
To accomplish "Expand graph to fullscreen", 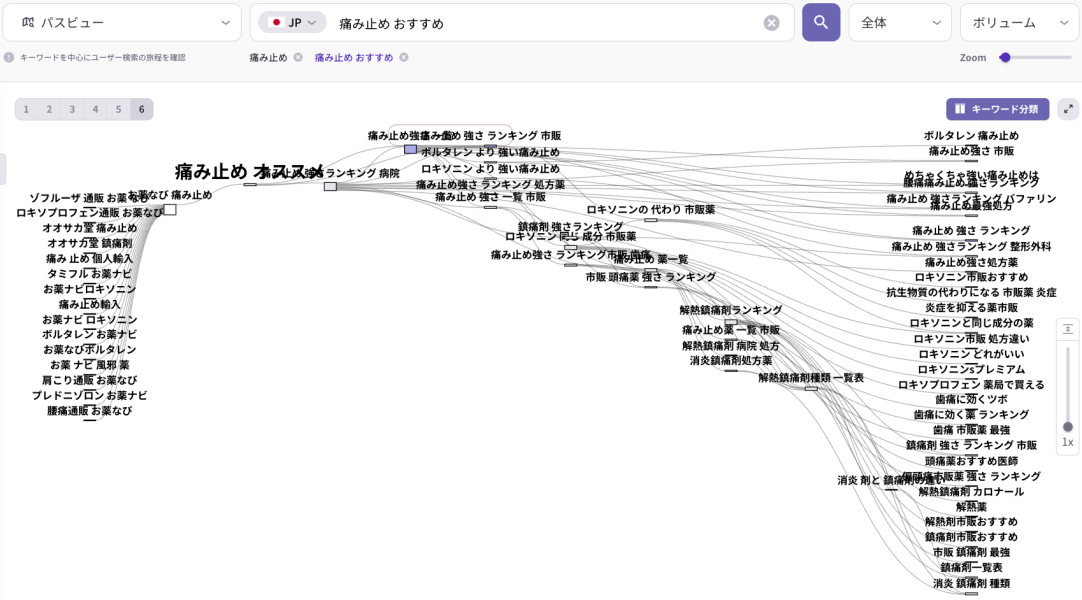I will (x=1068, y=109).
